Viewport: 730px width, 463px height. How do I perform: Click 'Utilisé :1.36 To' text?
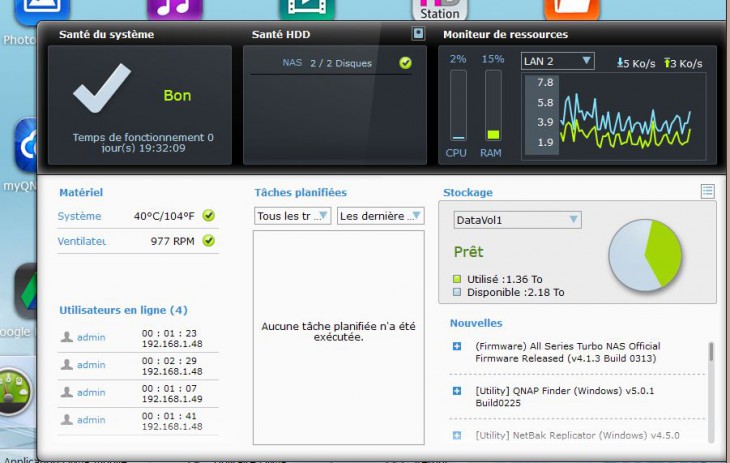505,279
